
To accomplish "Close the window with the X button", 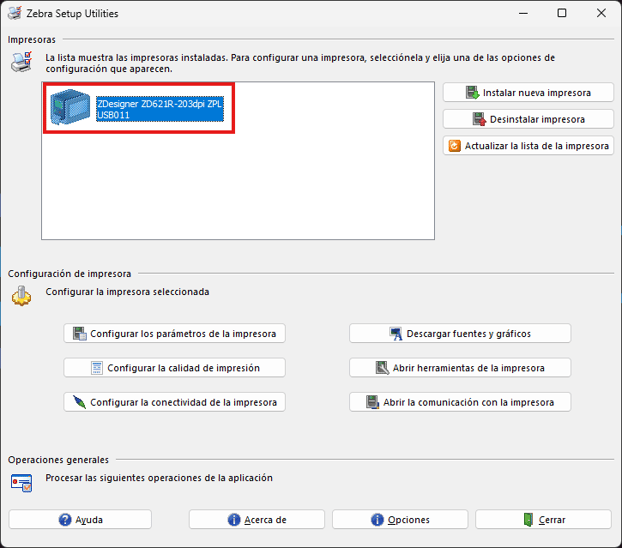I will coord(601,13).
